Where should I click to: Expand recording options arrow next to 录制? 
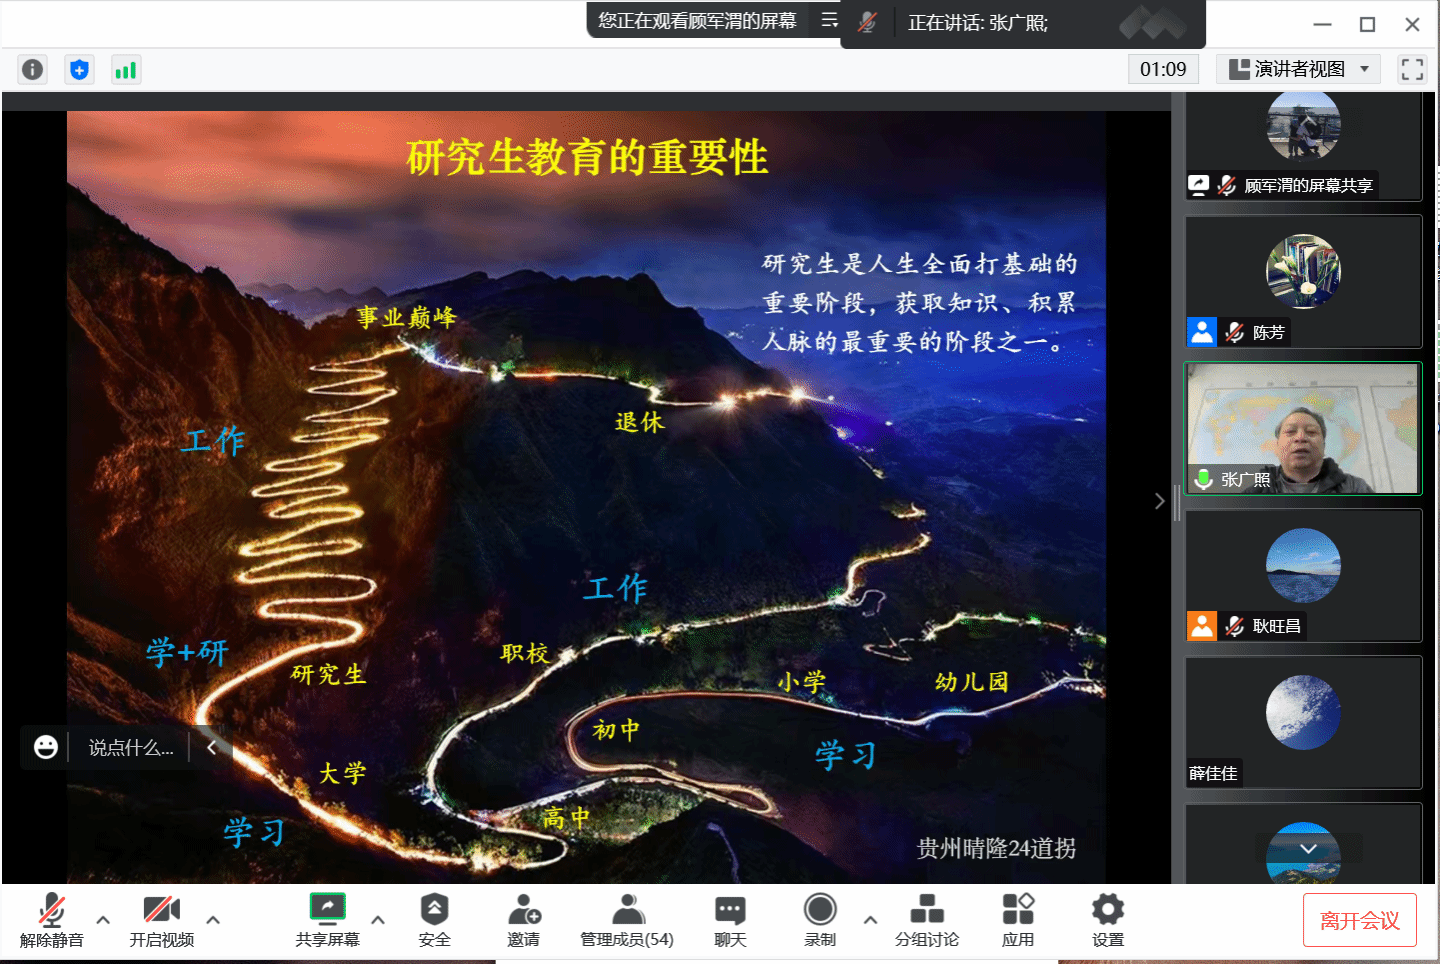[870, 920]
